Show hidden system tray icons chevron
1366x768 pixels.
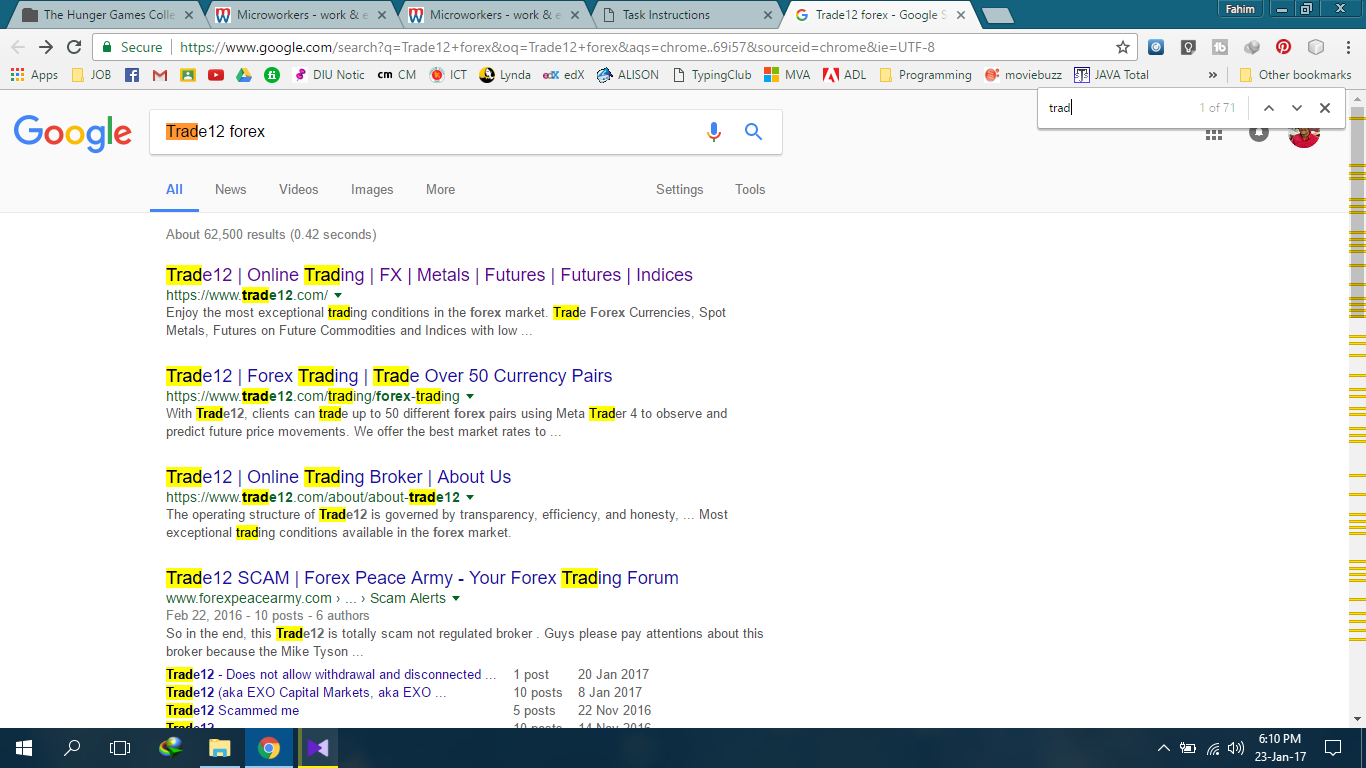coord(1163,747)
